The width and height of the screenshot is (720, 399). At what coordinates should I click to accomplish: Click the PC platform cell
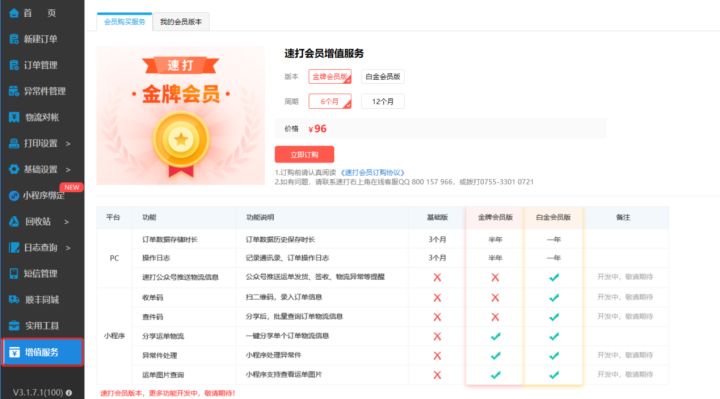[x=114, y=259]
